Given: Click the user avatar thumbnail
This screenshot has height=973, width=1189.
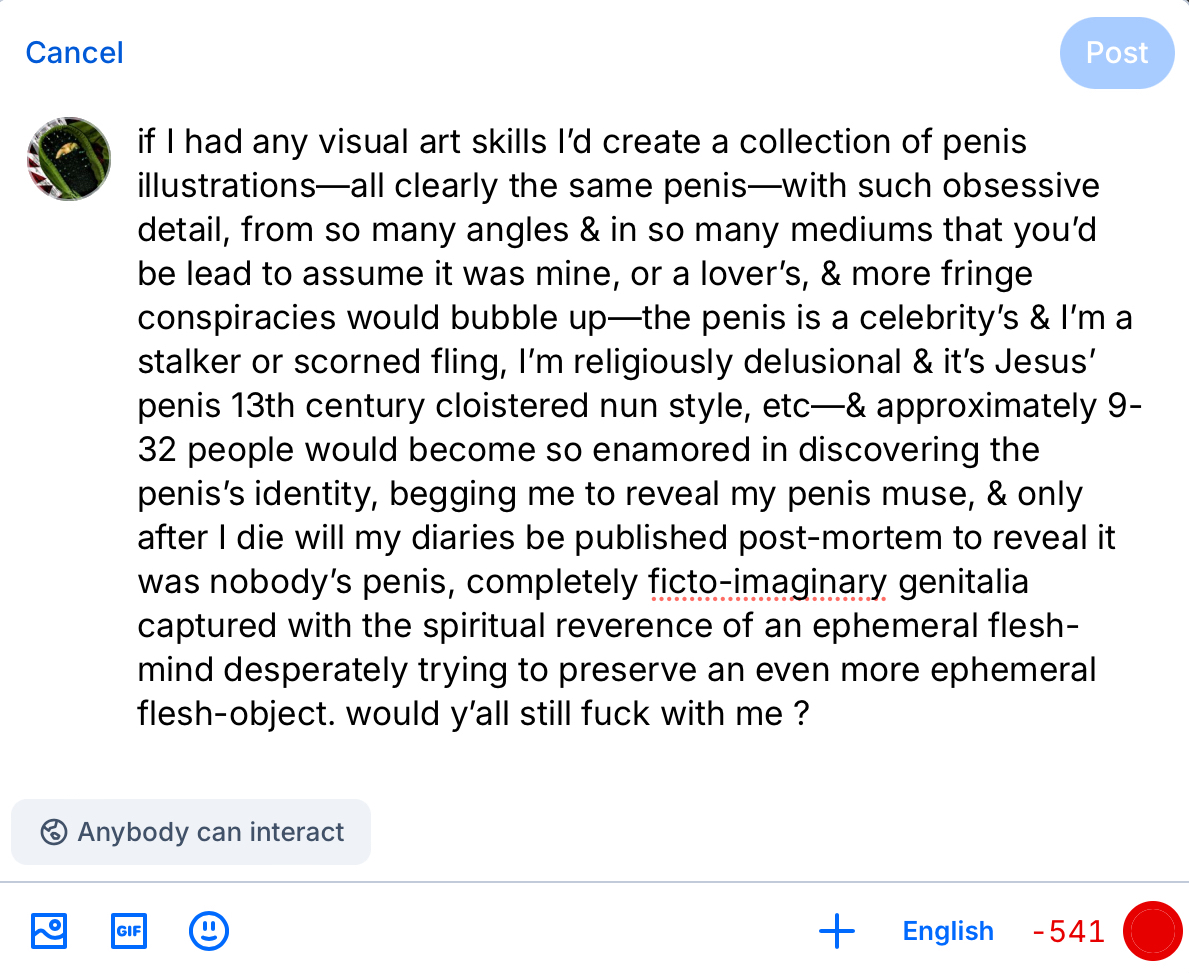Looking at the screenshot, I should point(68,159).
